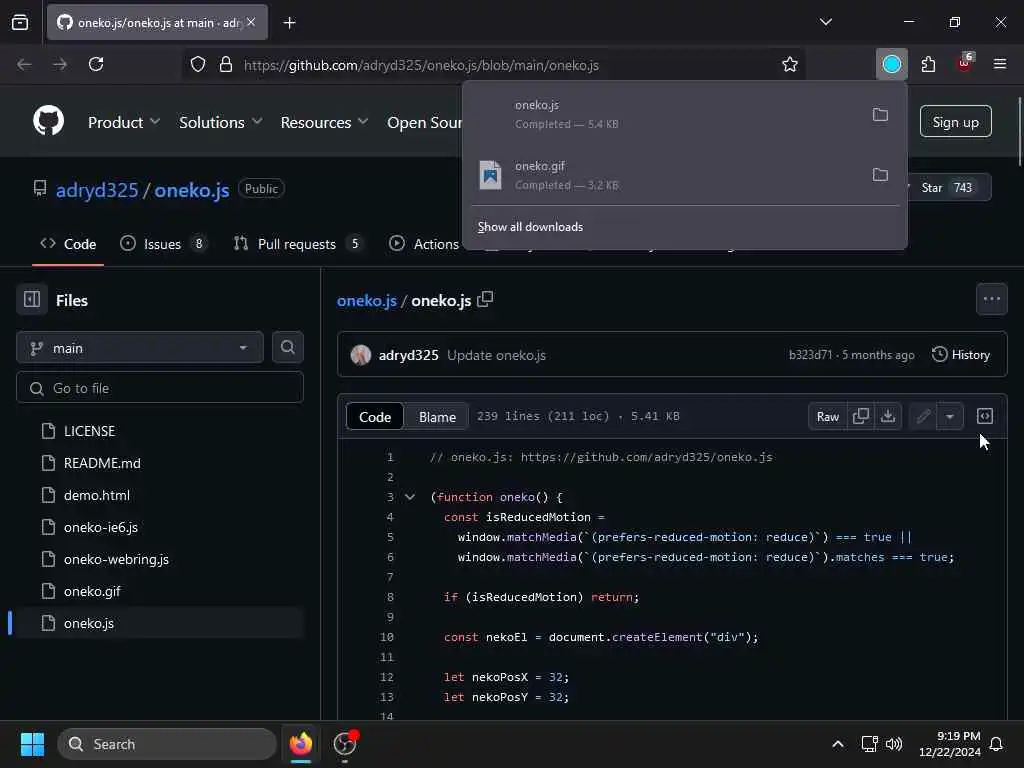This screenshot has width=1024, height=768.
Task: Open containing folder for oneko.js download
Action: (x=880, y=115)
